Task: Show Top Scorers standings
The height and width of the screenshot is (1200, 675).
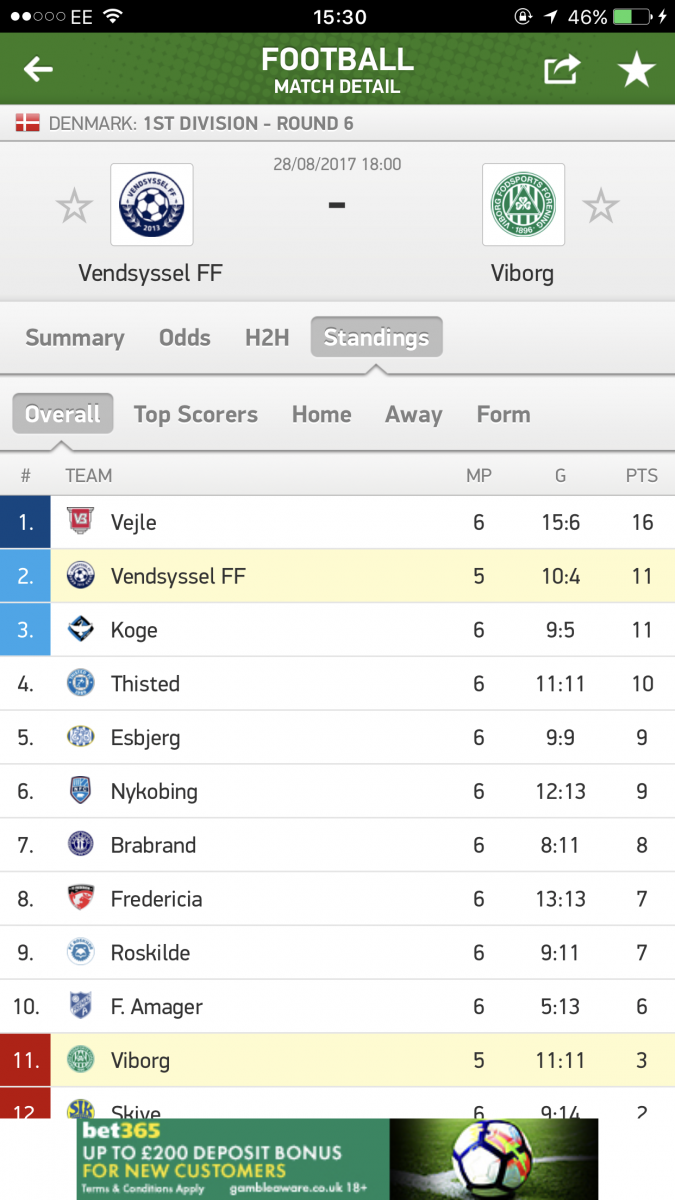Action: (196, 414)
